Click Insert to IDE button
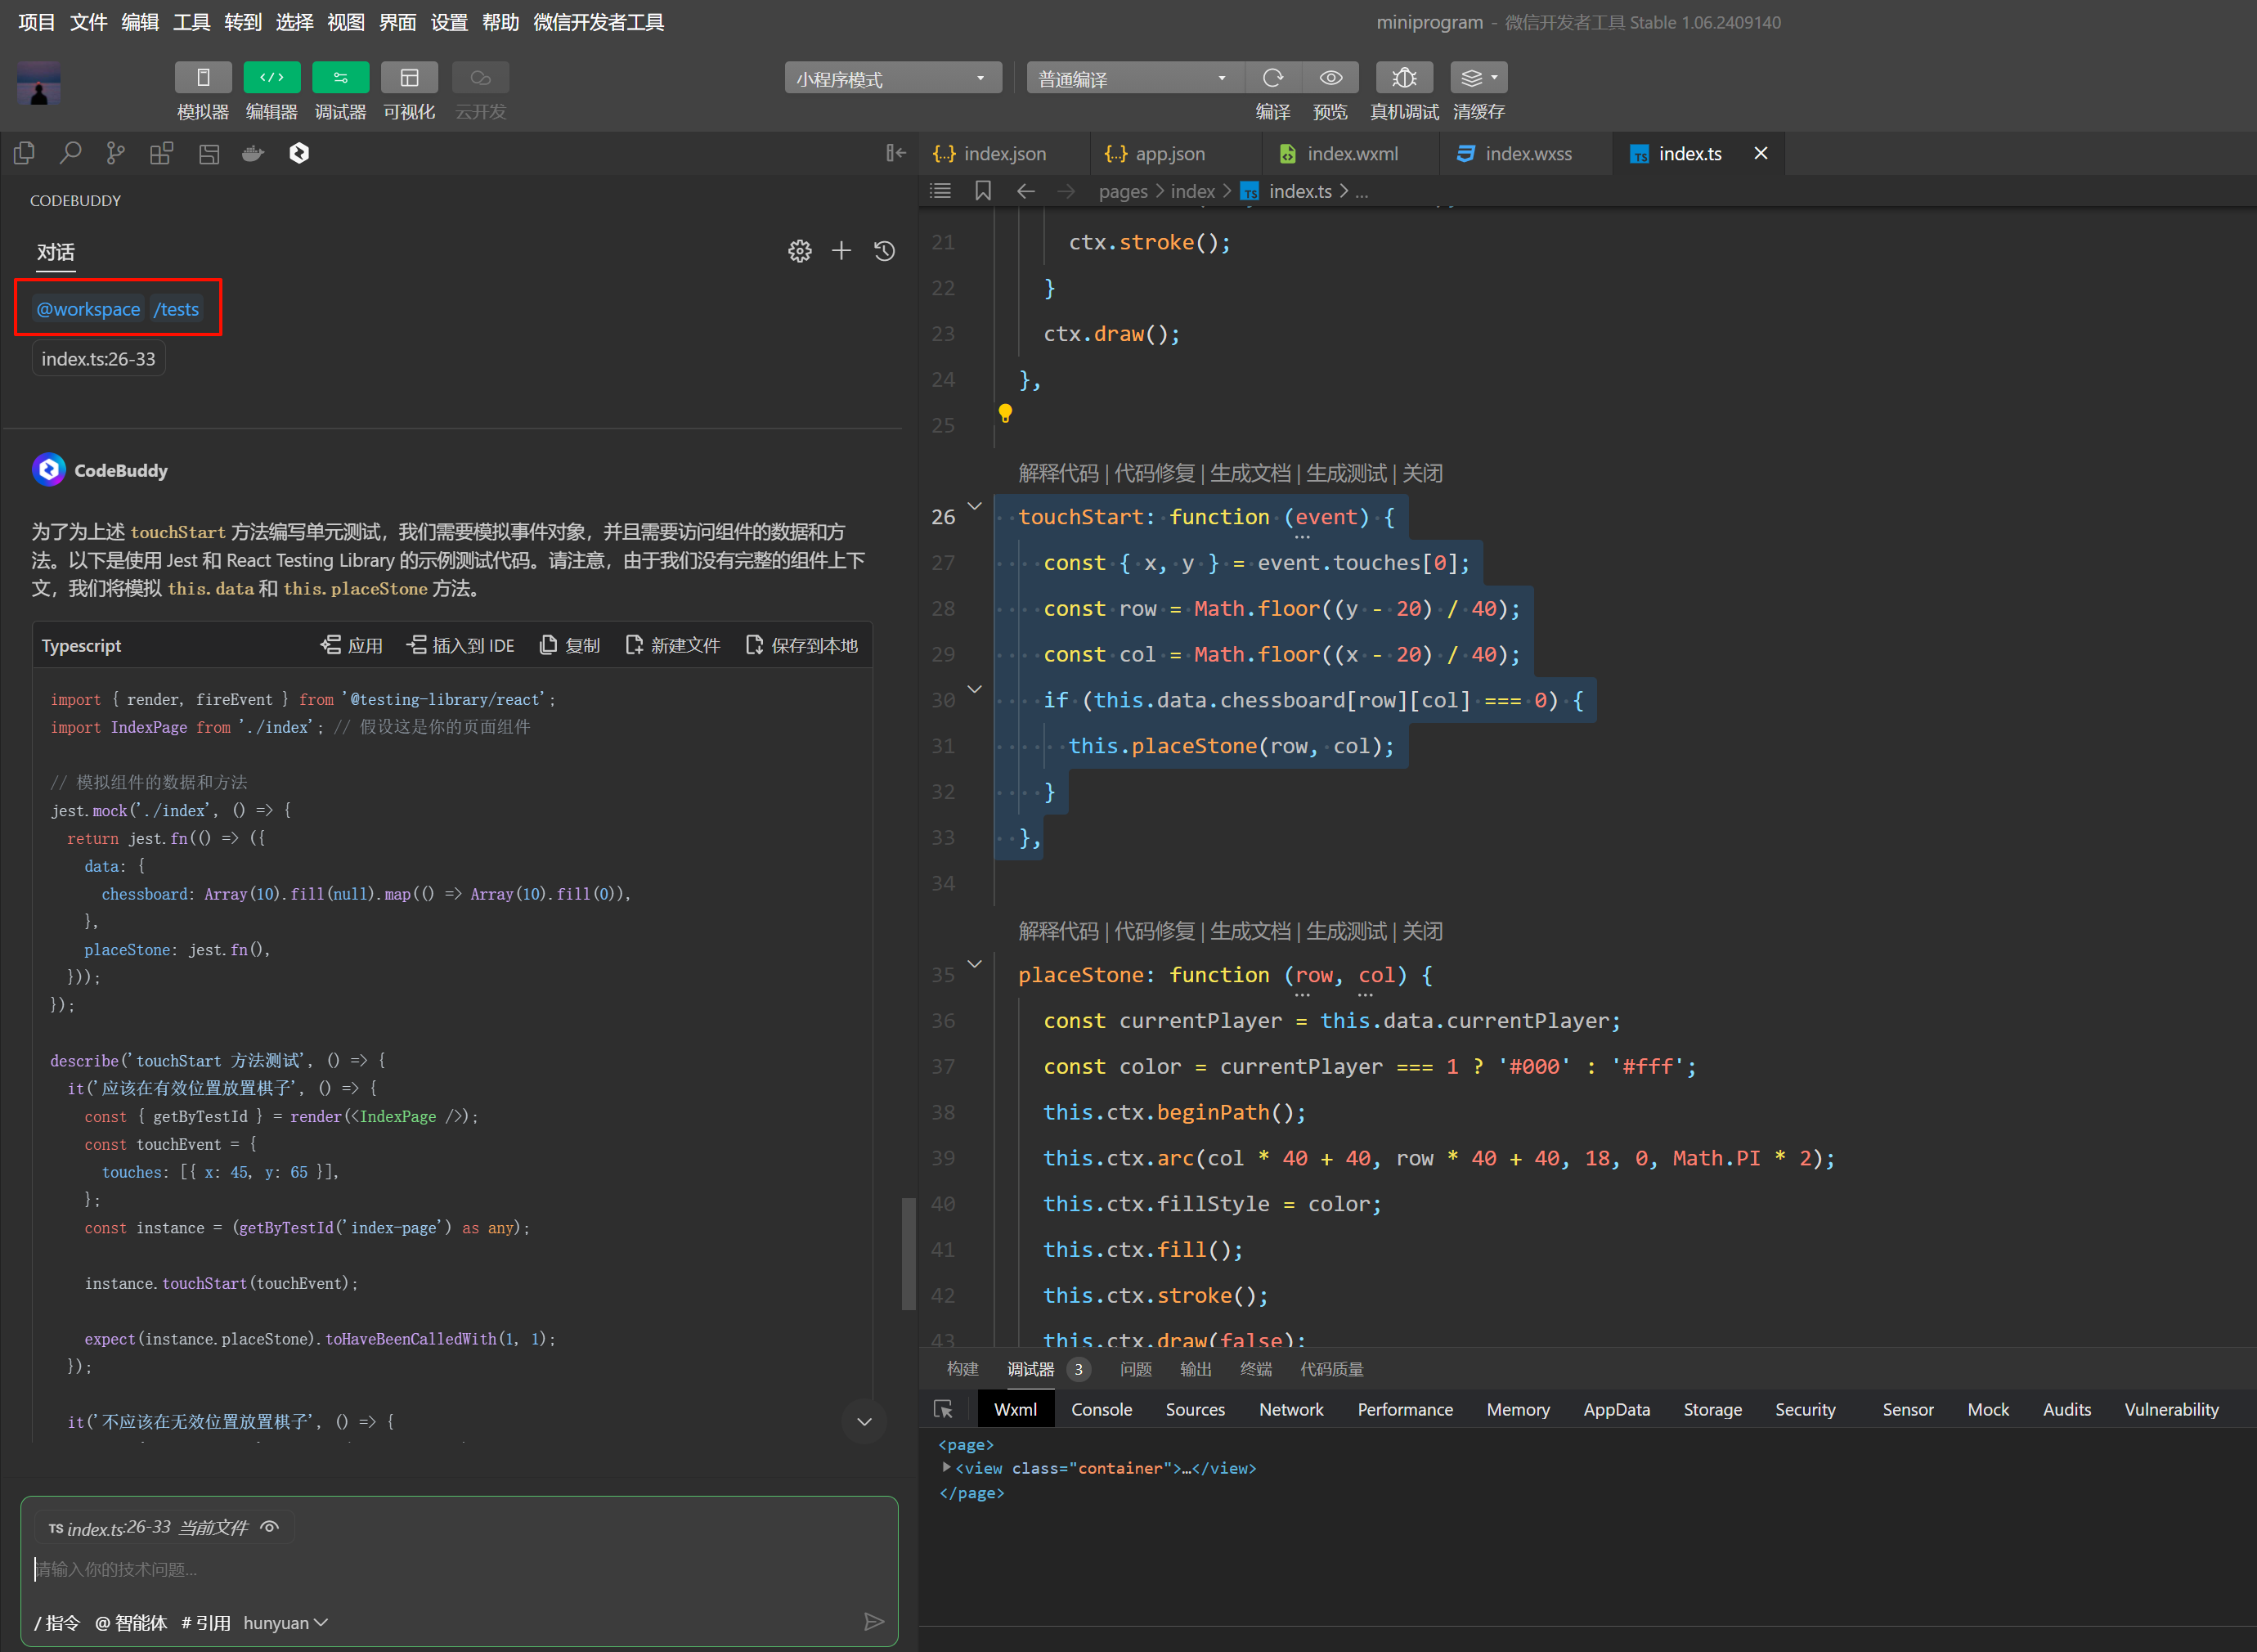Viewport: 2257px width, 1652px height. (461, 646)
